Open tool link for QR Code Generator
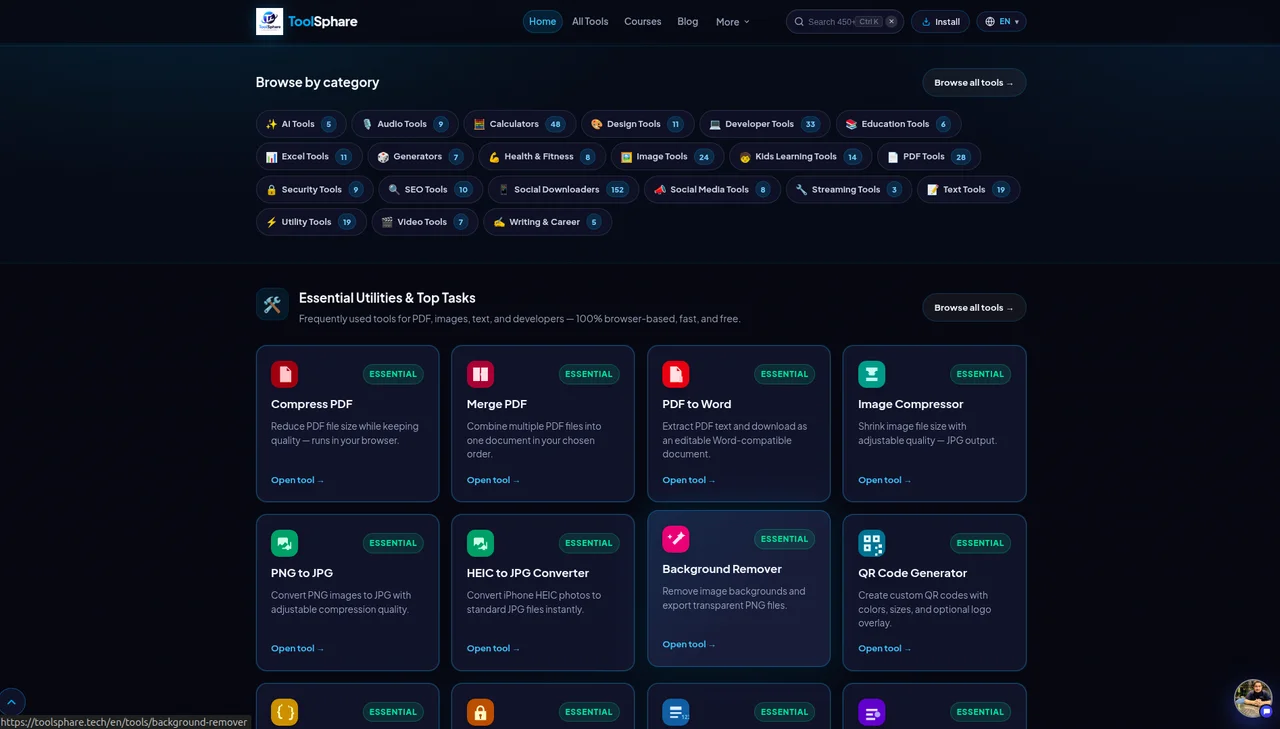1280x729 pixels. coord(885,648)
